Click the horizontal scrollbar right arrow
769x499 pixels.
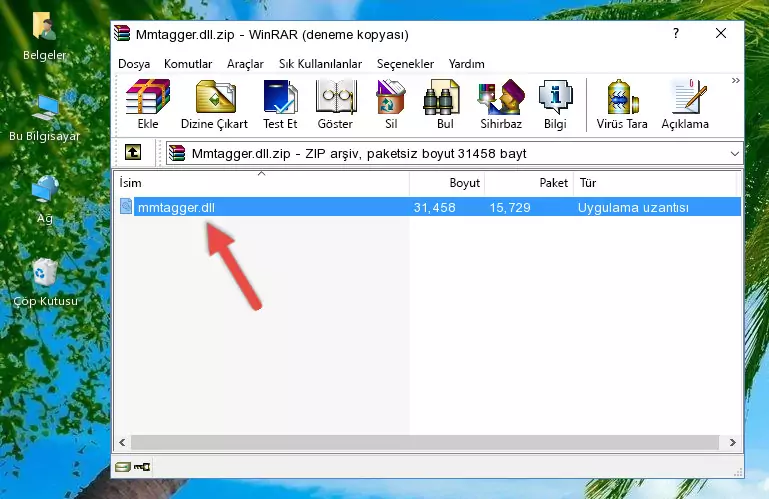pyautogui.click(x=732, y=443)
